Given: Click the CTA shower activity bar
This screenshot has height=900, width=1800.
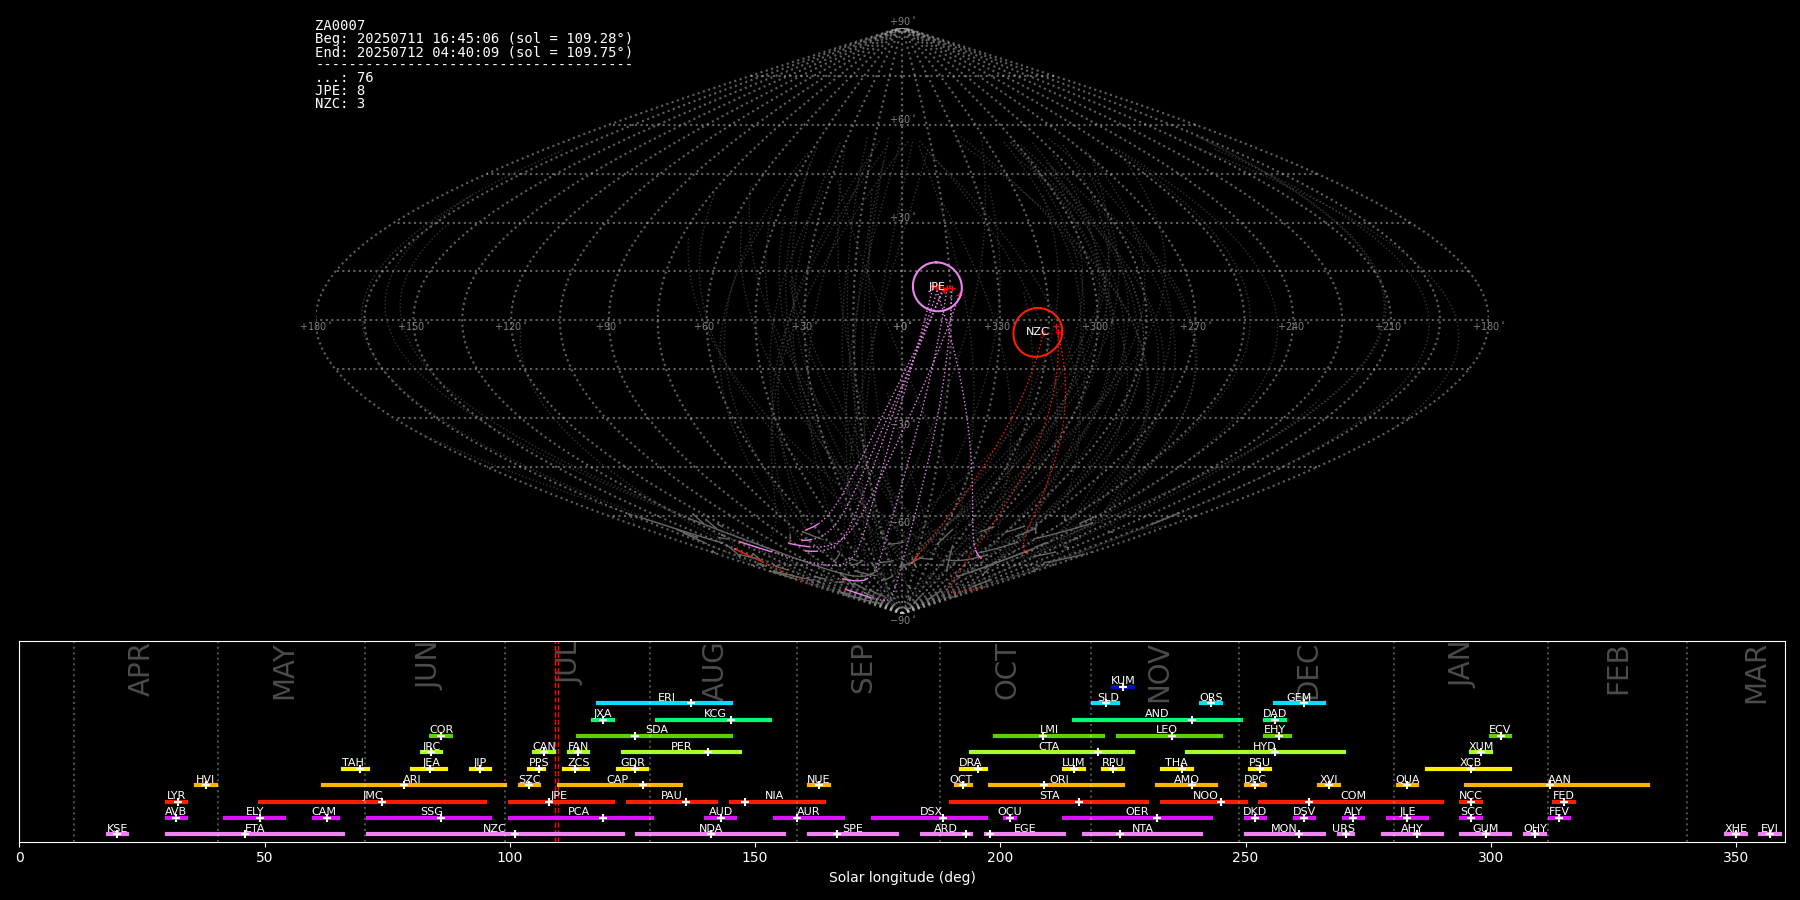Looking at the screenshot, I should 1052,752.
